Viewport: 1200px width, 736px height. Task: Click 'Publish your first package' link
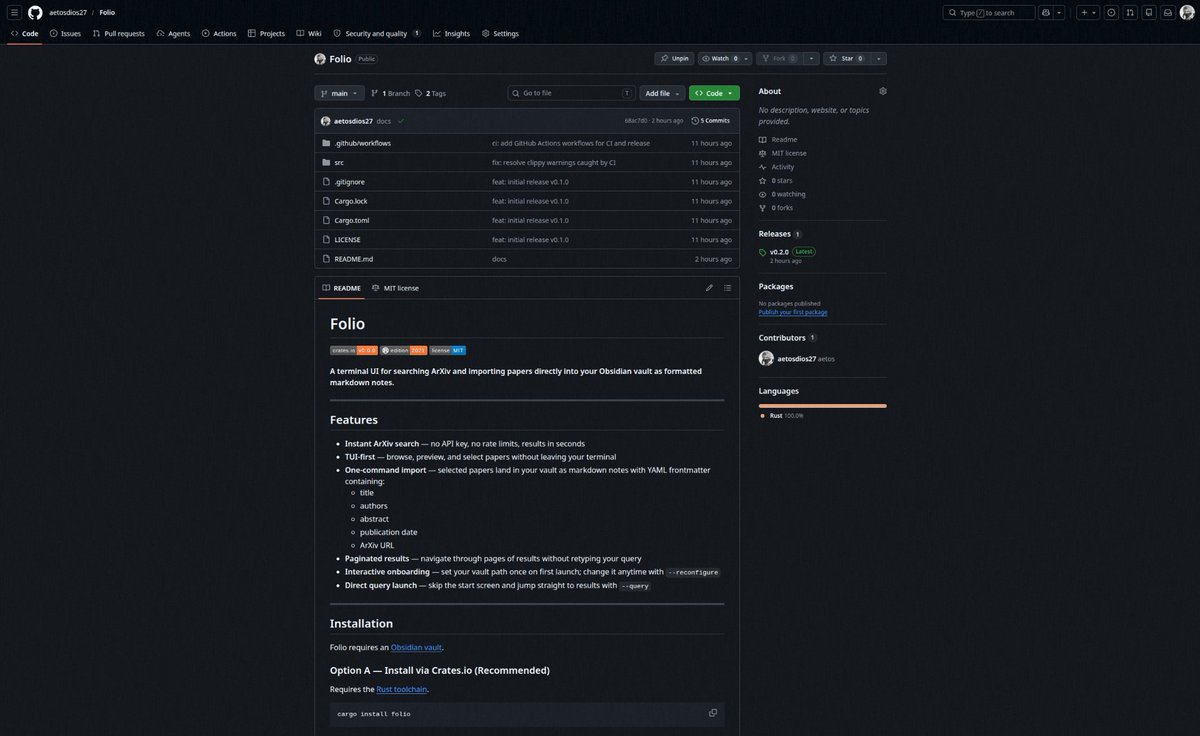tap(793, 312)
